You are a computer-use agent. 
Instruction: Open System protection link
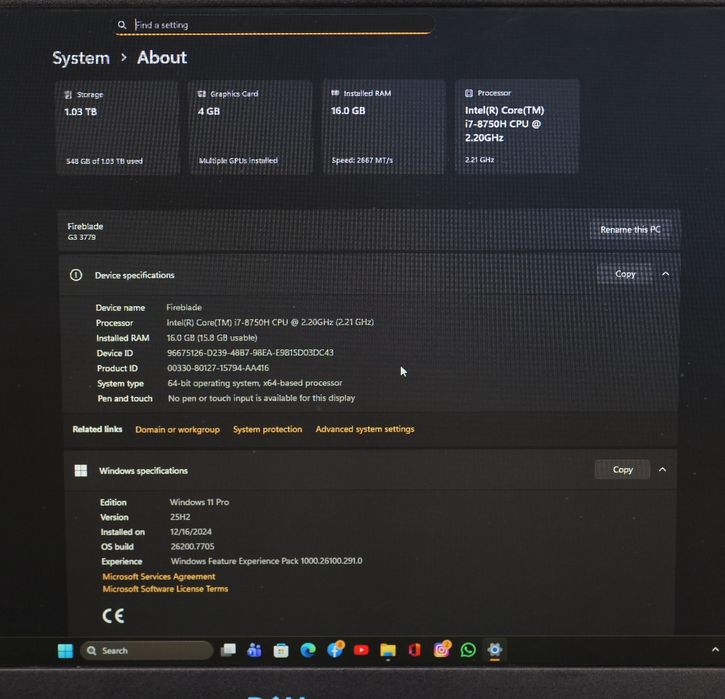pos(267,429)
